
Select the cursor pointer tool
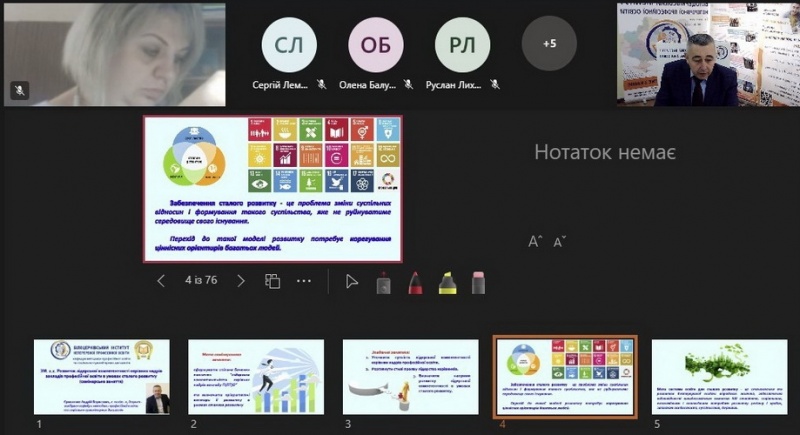(352, 281)
